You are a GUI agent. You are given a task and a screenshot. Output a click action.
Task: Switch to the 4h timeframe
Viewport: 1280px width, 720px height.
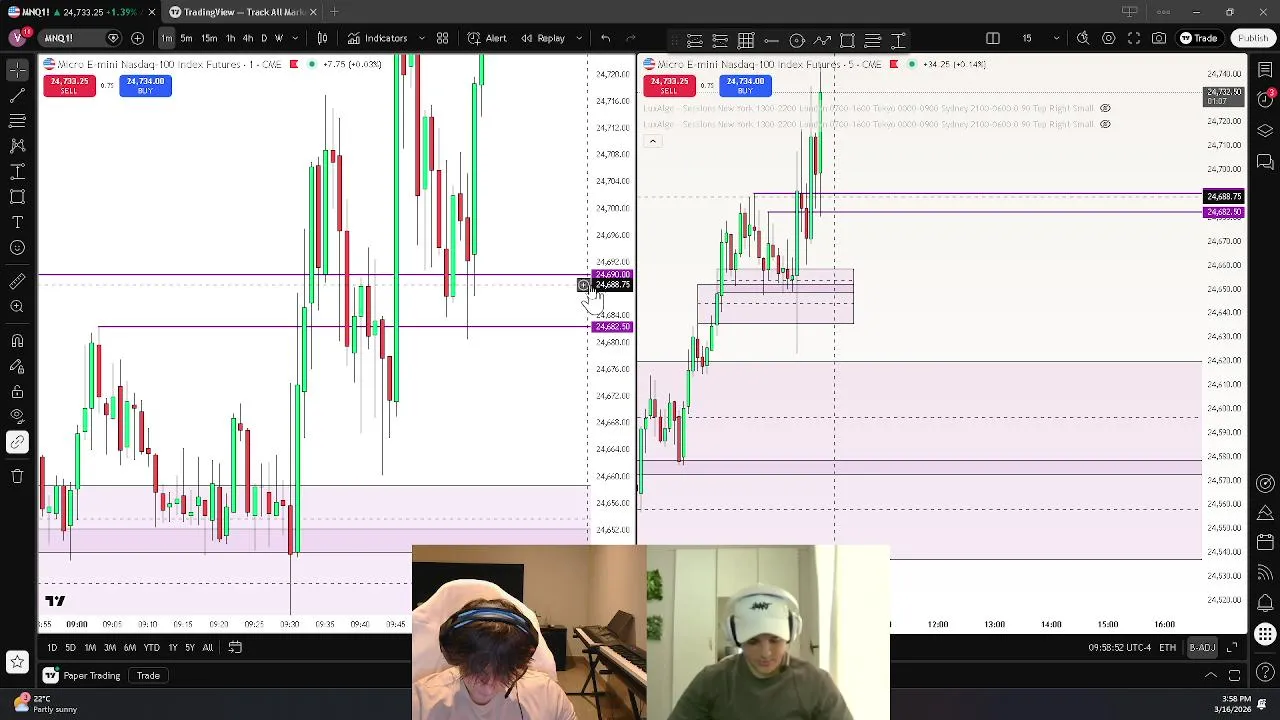(x=248, y=38)
